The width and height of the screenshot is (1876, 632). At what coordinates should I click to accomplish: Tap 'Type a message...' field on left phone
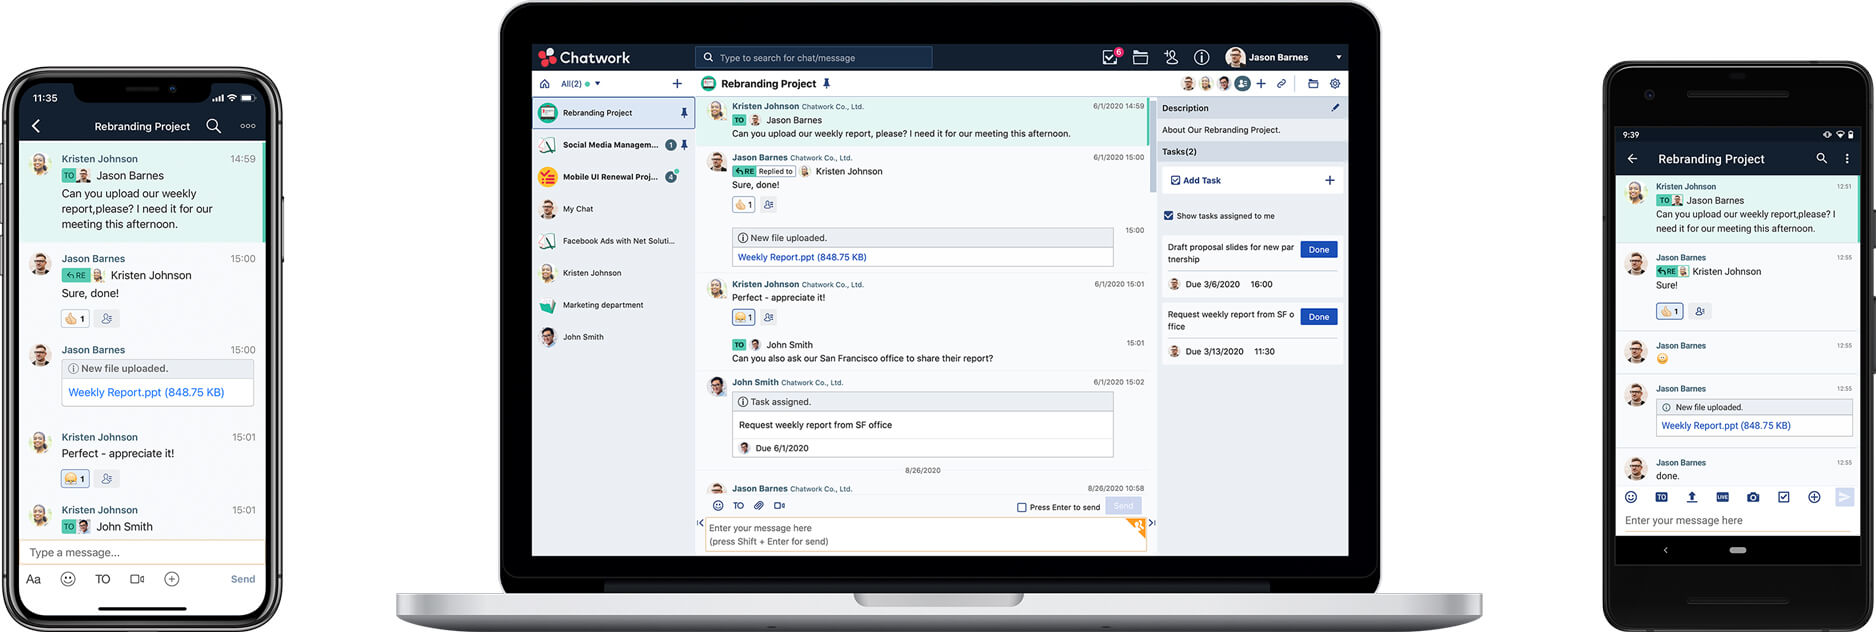click(142, 552)
